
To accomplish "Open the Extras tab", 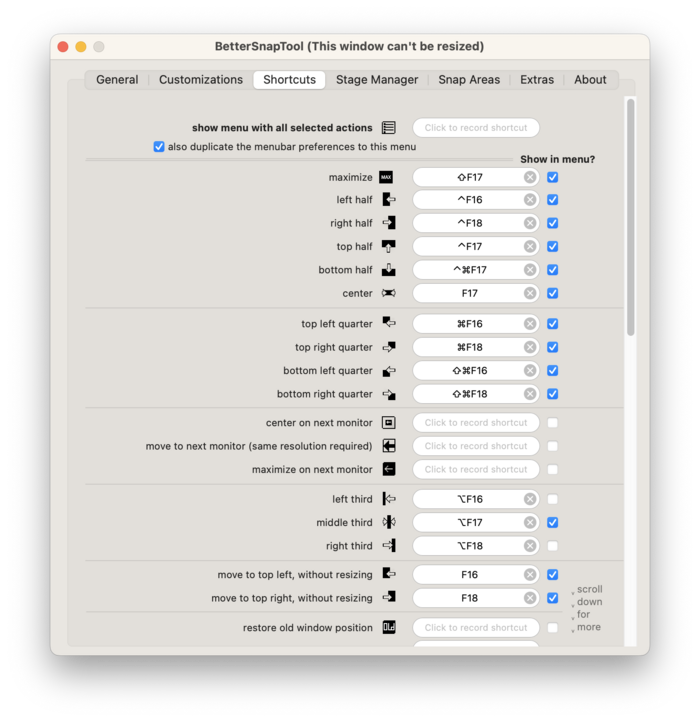I will (537, 80).
